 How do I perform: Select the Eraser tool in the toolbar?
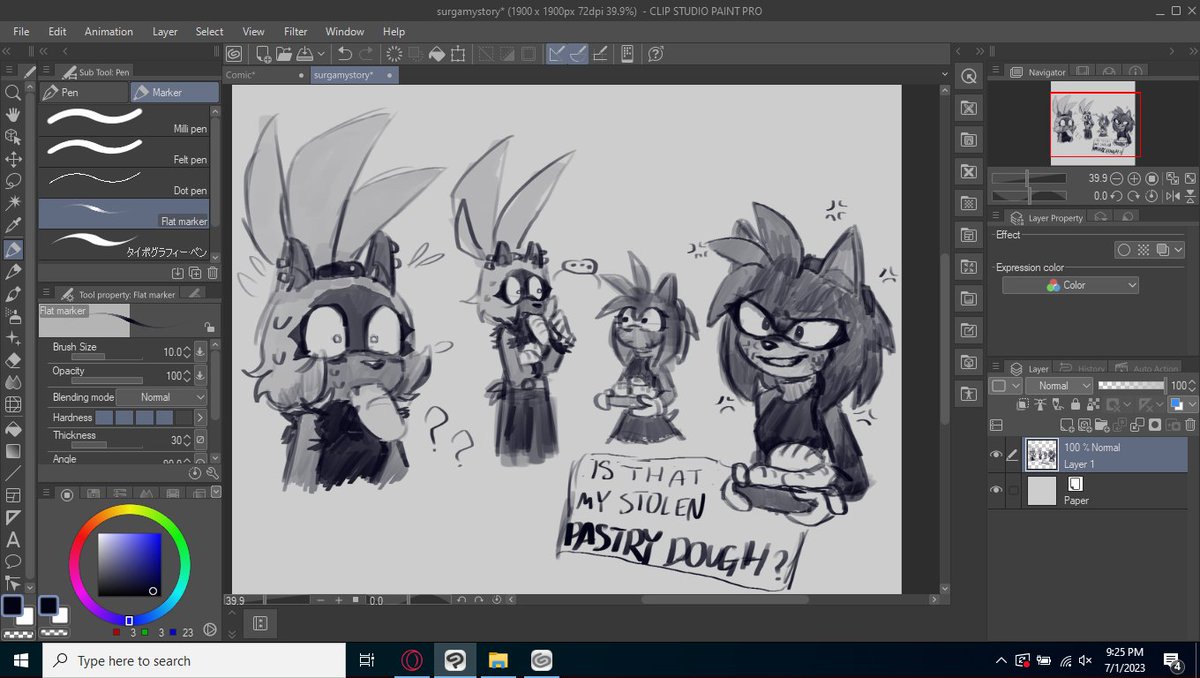(13, 360)
